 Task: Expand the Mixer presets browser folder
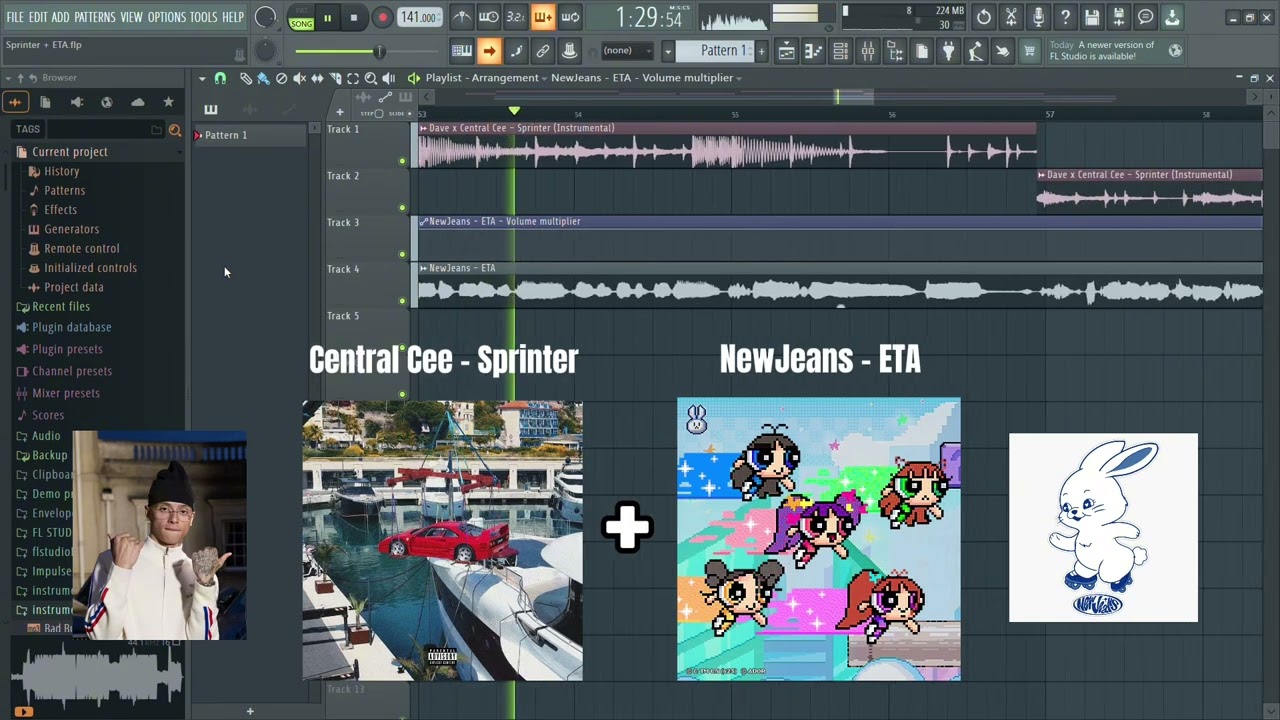pos(65,393)
